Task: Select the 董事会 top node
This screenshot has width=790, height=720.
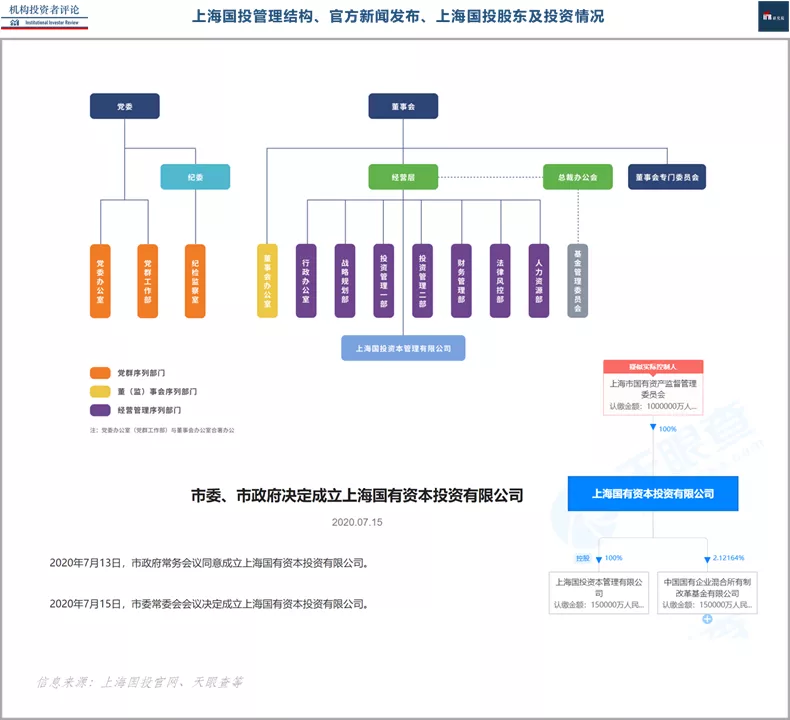Action: point(403,106)
